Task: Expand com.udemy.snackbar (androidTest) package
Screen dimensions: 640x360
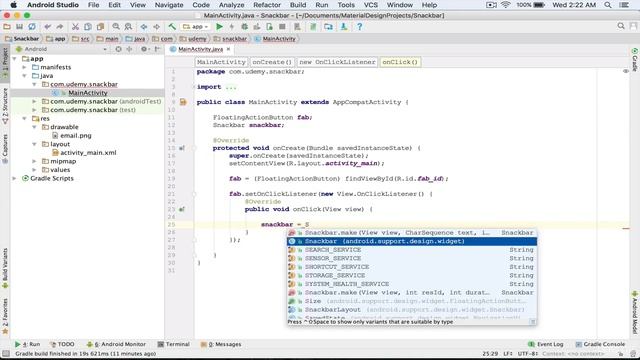Action: [x=34, y=101]
